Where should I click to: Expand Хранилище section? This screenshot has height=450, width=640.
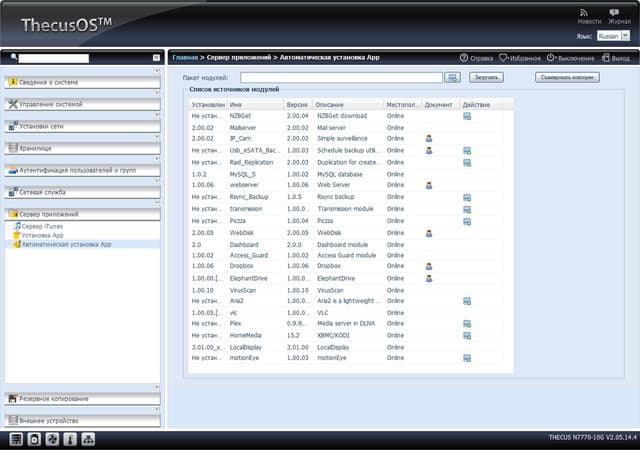coord(82,148)
